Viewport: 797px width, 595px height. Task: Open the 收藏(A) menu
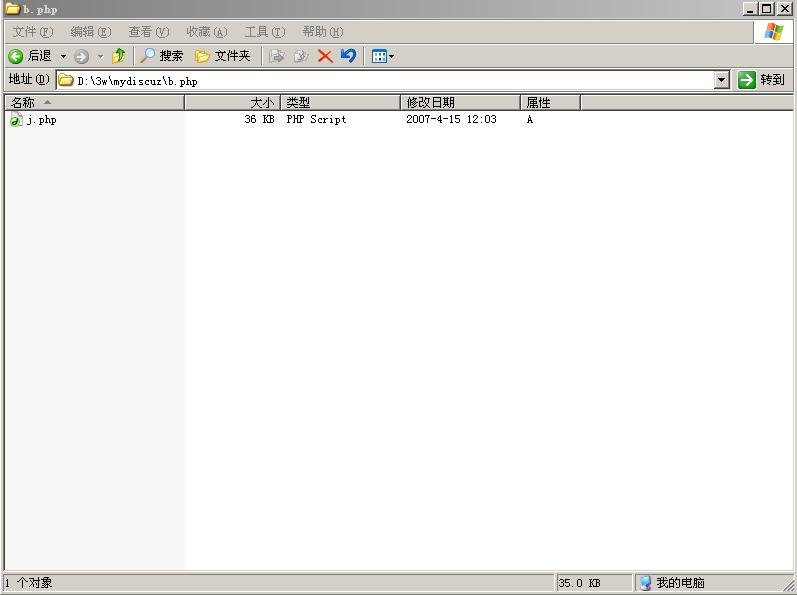[x=206, y=32]
